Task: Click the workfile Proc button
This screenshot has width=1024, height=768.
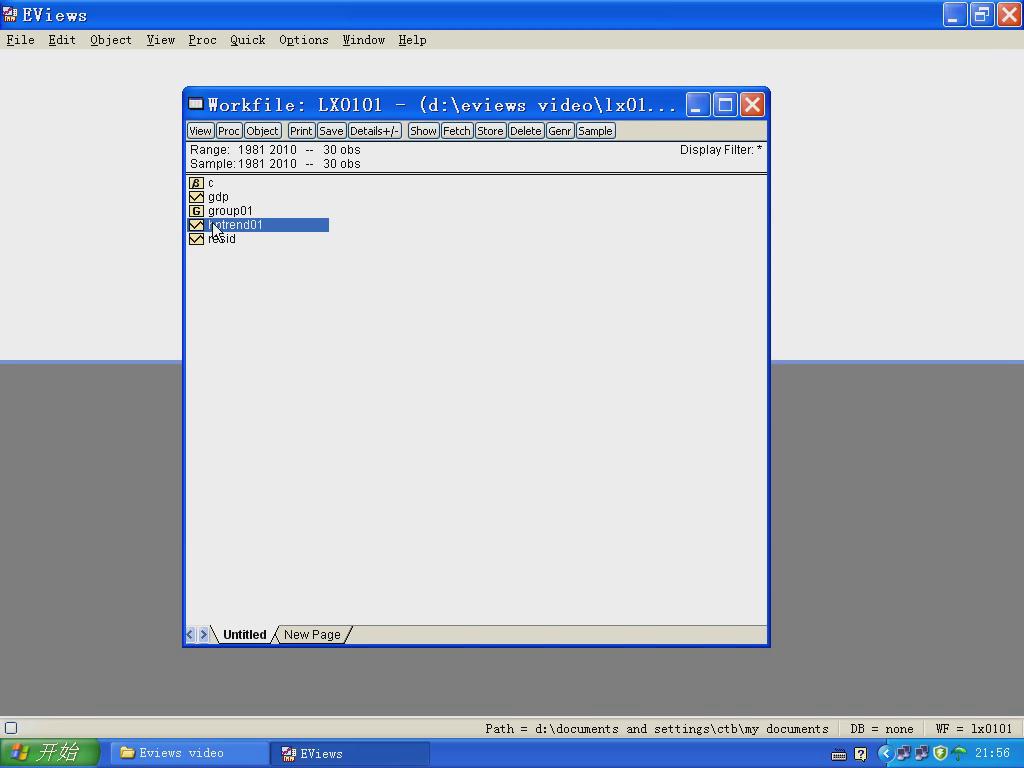Action: 229,131
